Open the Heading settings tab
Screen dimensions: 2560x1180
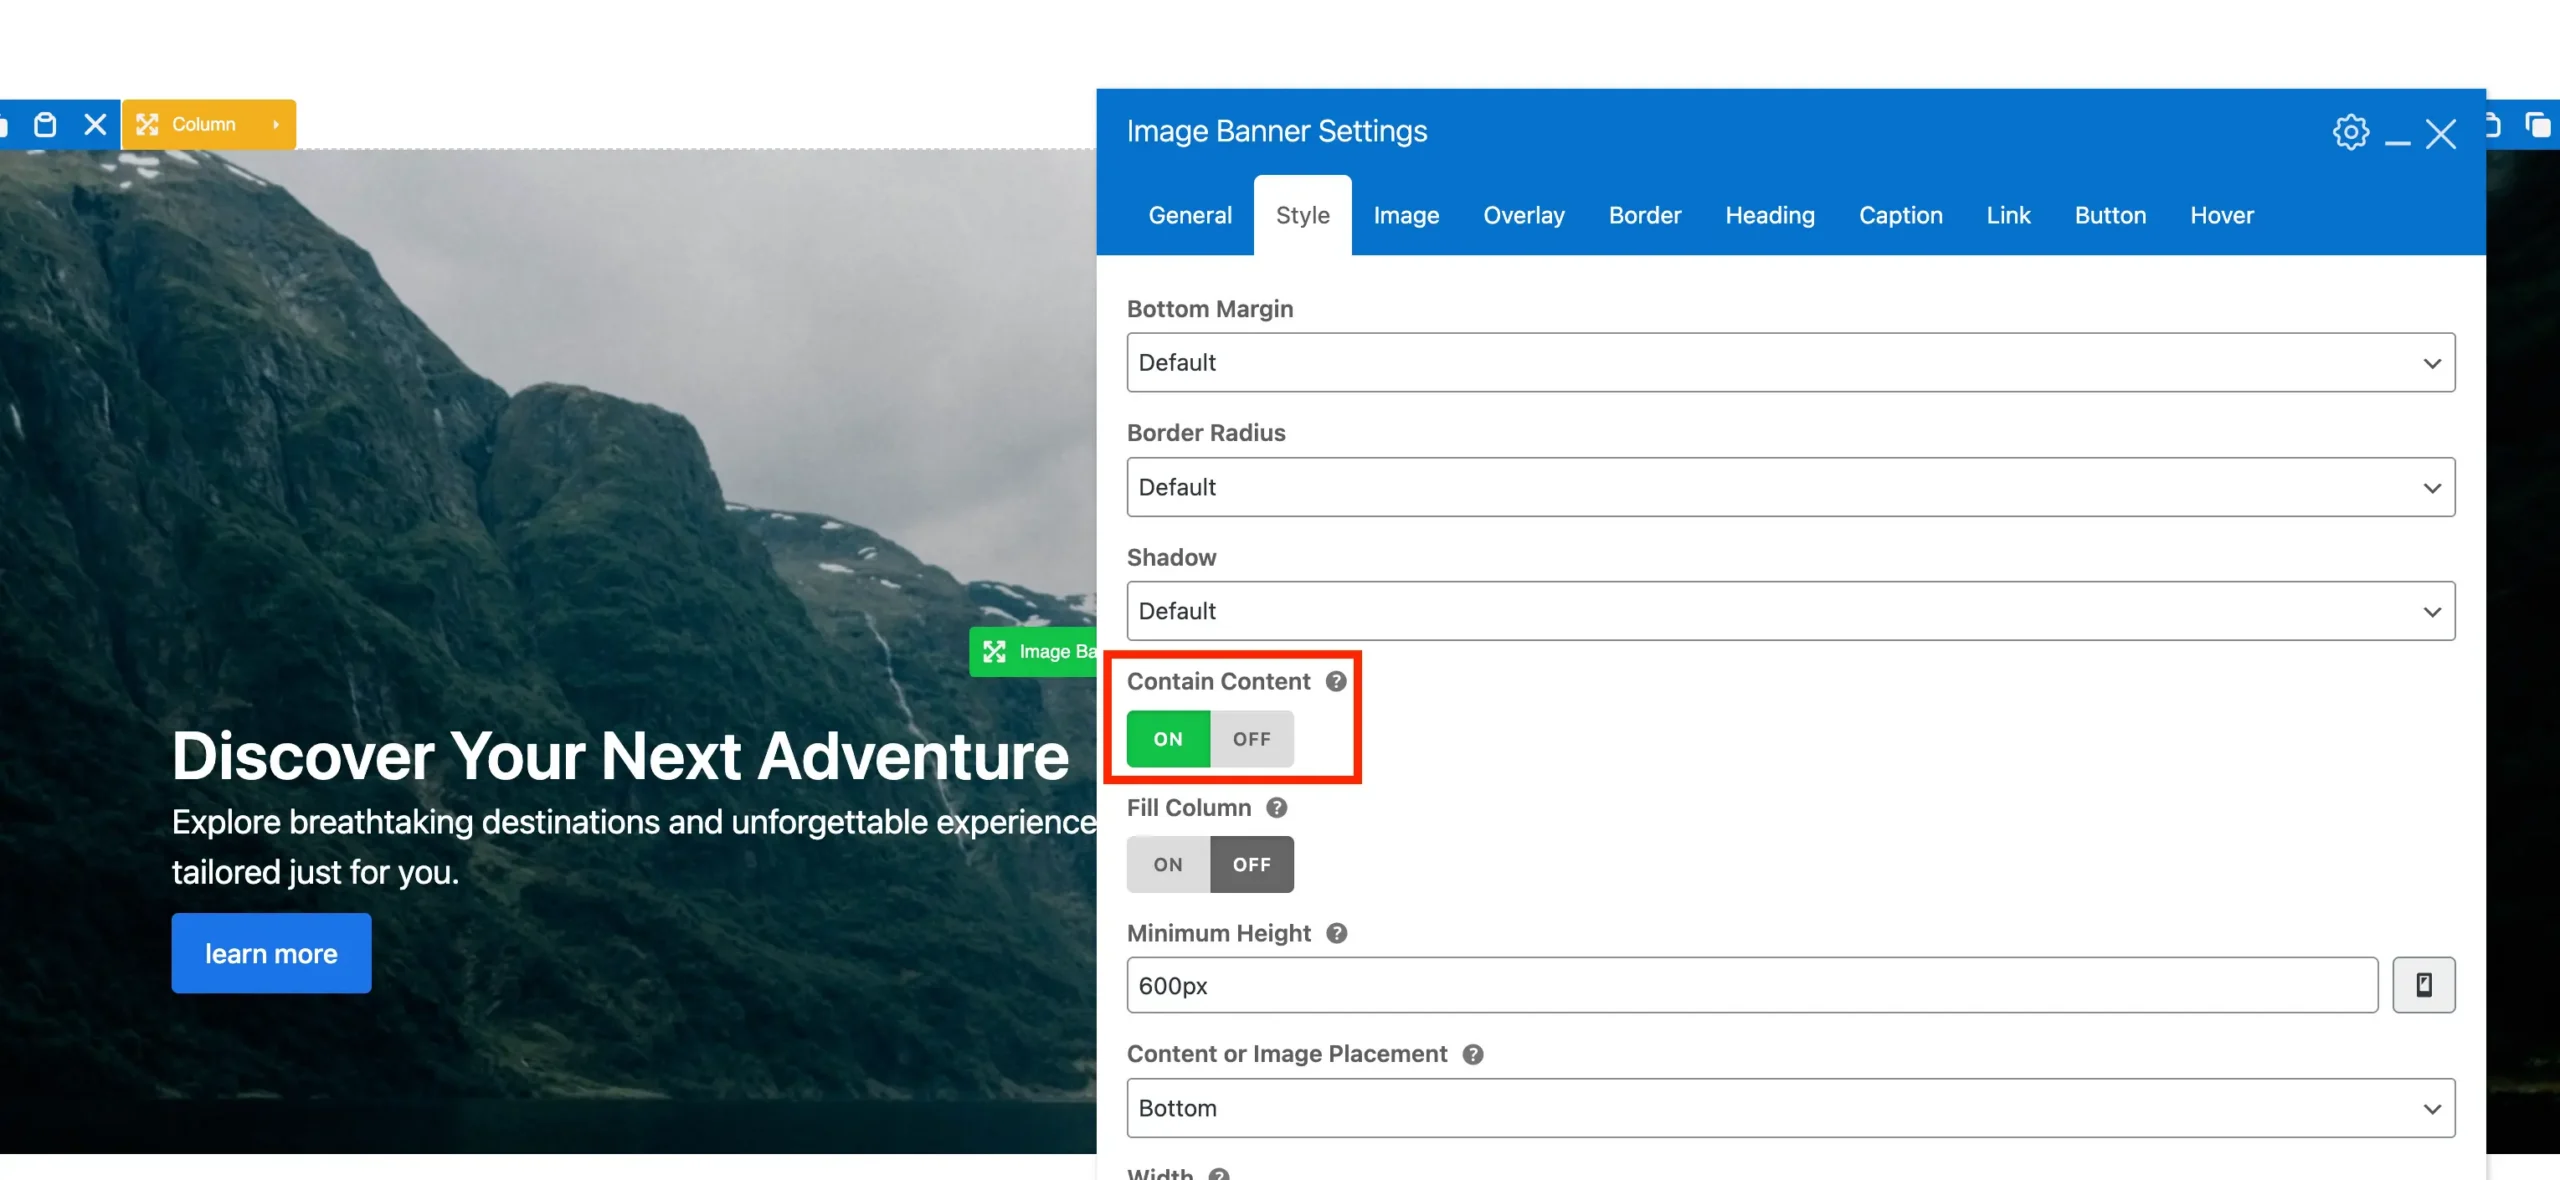click(x=1769, y=215)
